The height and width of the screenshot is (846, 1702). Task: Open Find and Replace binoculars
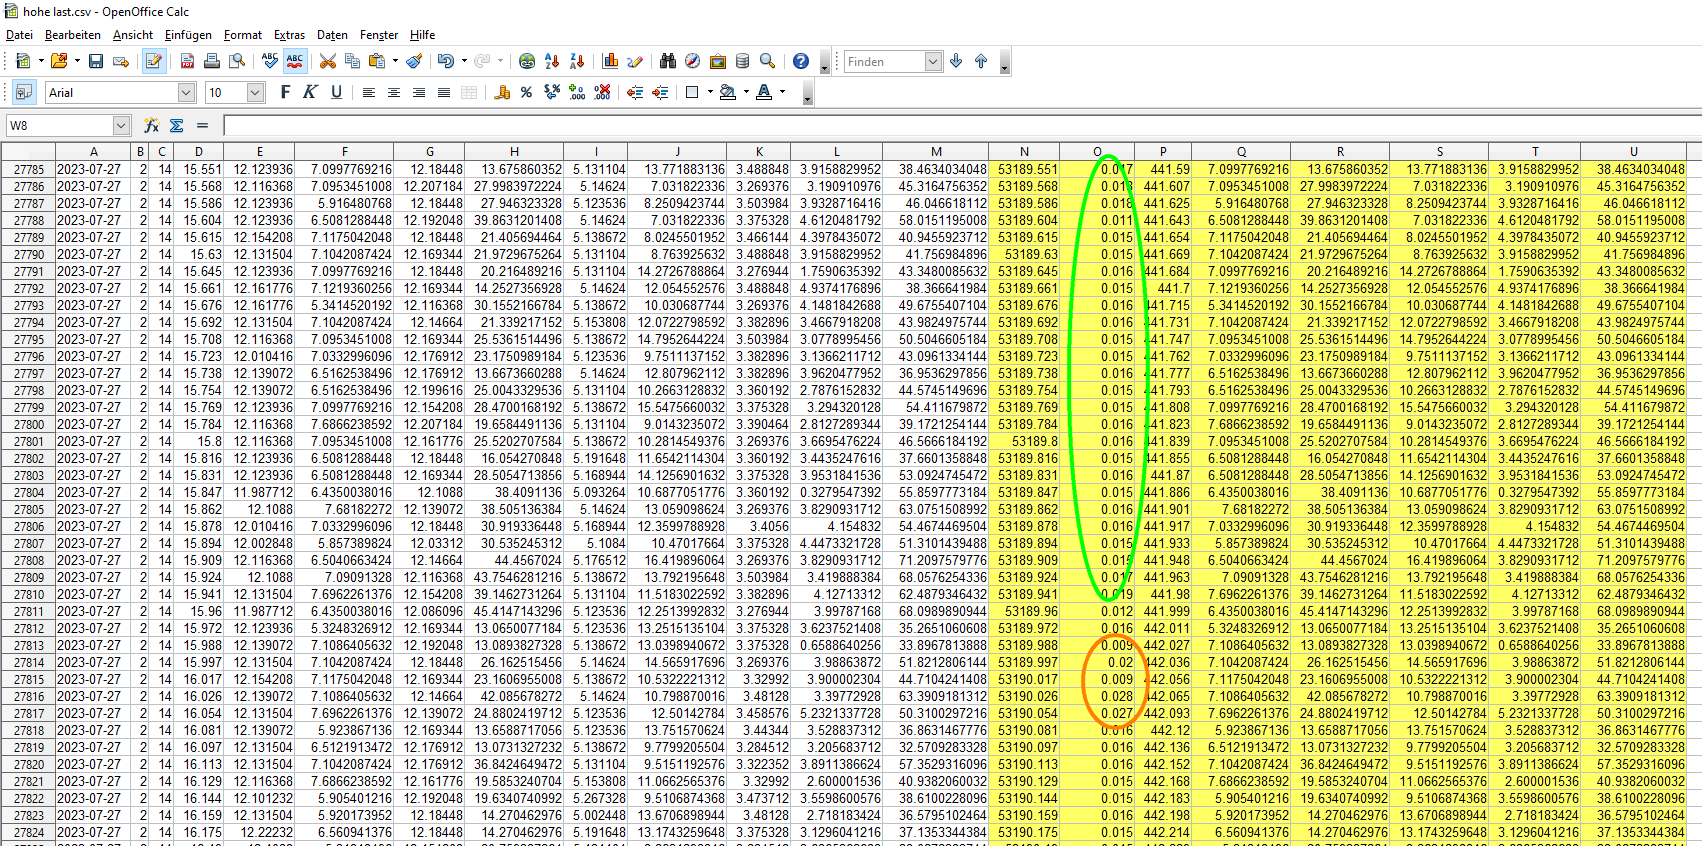(668, 61)
